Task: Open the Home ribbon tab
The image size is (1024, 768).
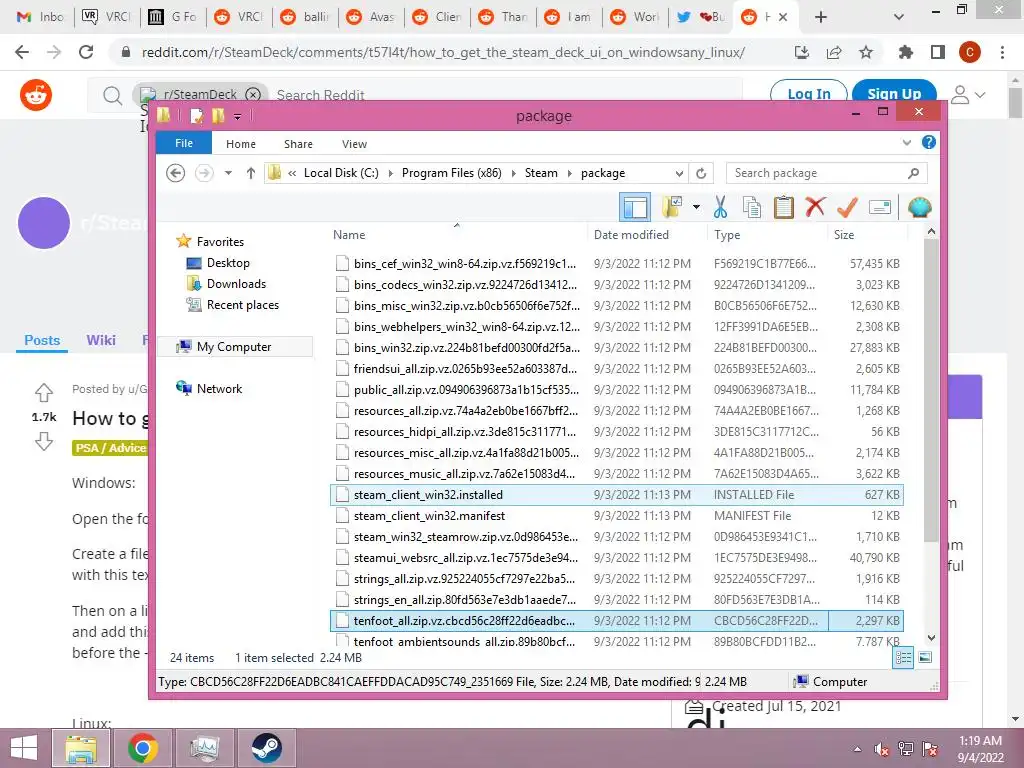Action: [x=241, y=144]
